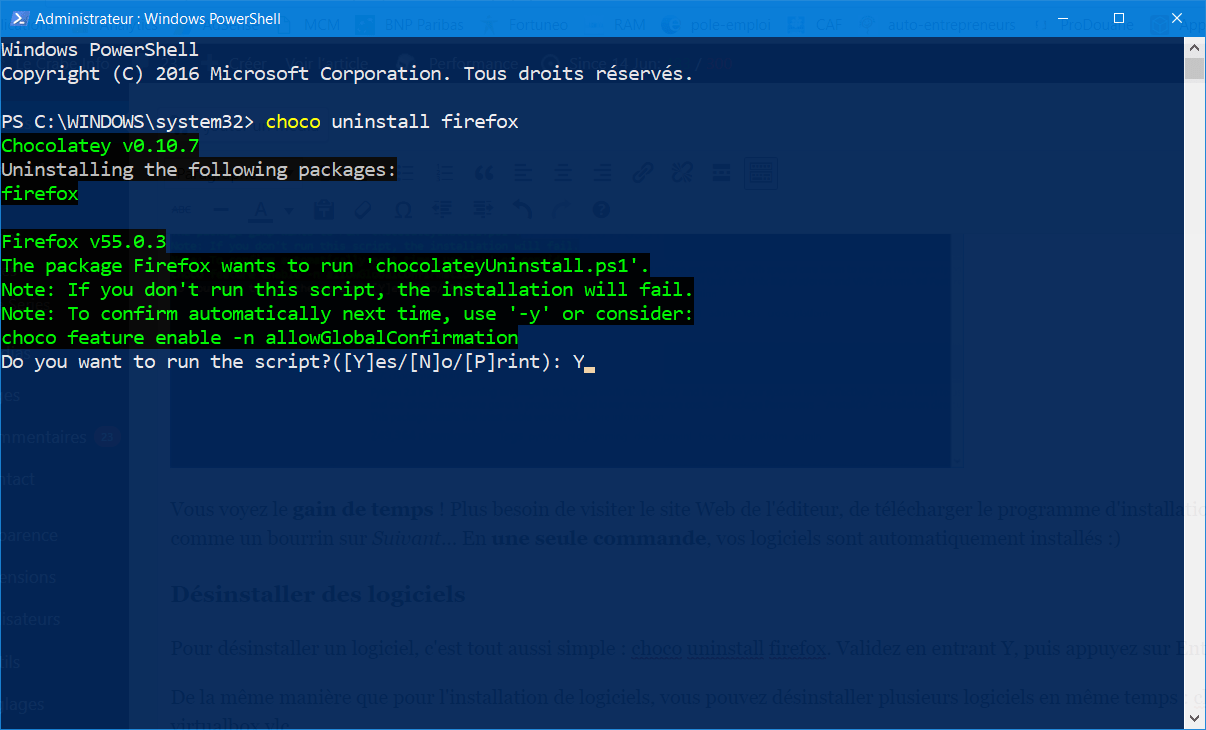
Task: Click 'Uninstalling the following packages:' line
Action: click(199, 170)
